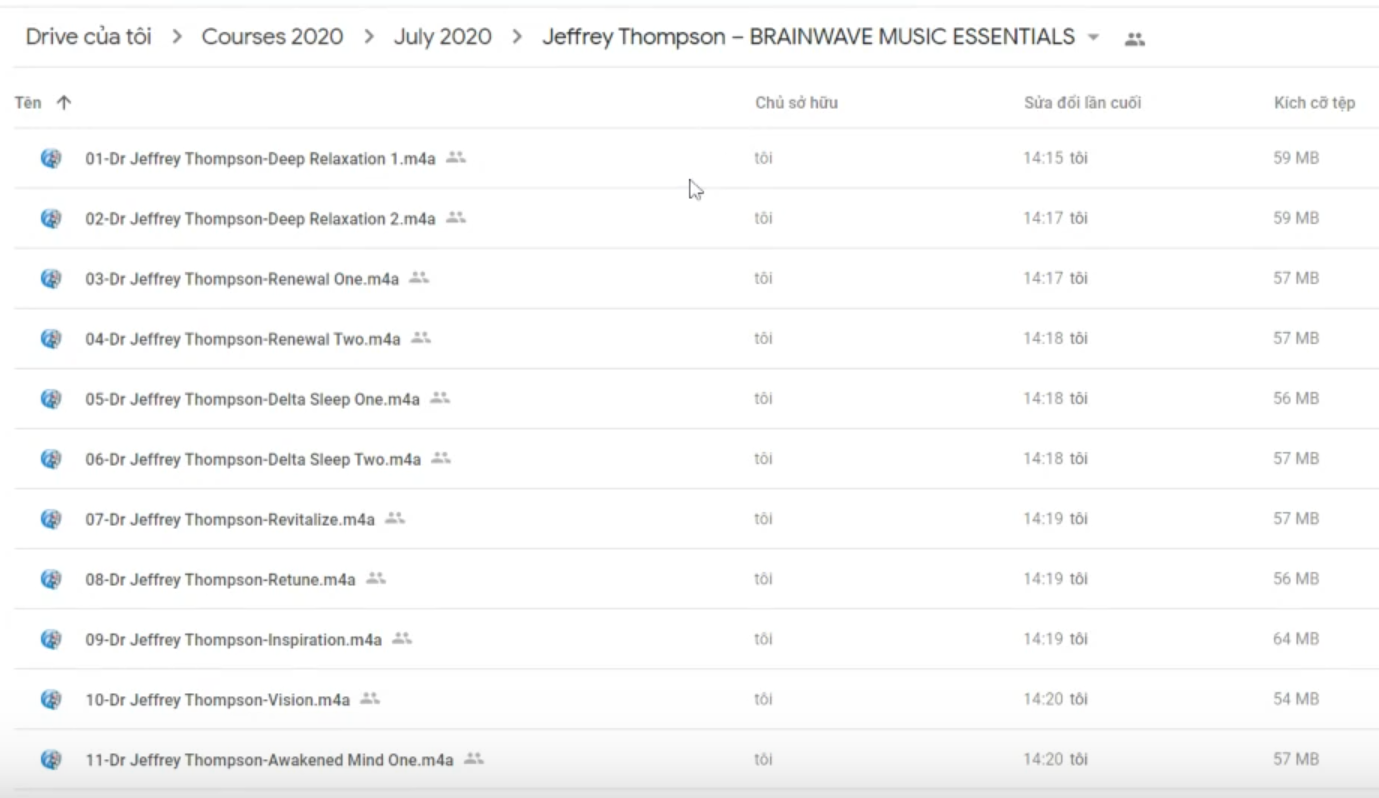1379x798 pixels.
Task: Click file icon of 11 Awakened Mind One
Action: [51, 759]
